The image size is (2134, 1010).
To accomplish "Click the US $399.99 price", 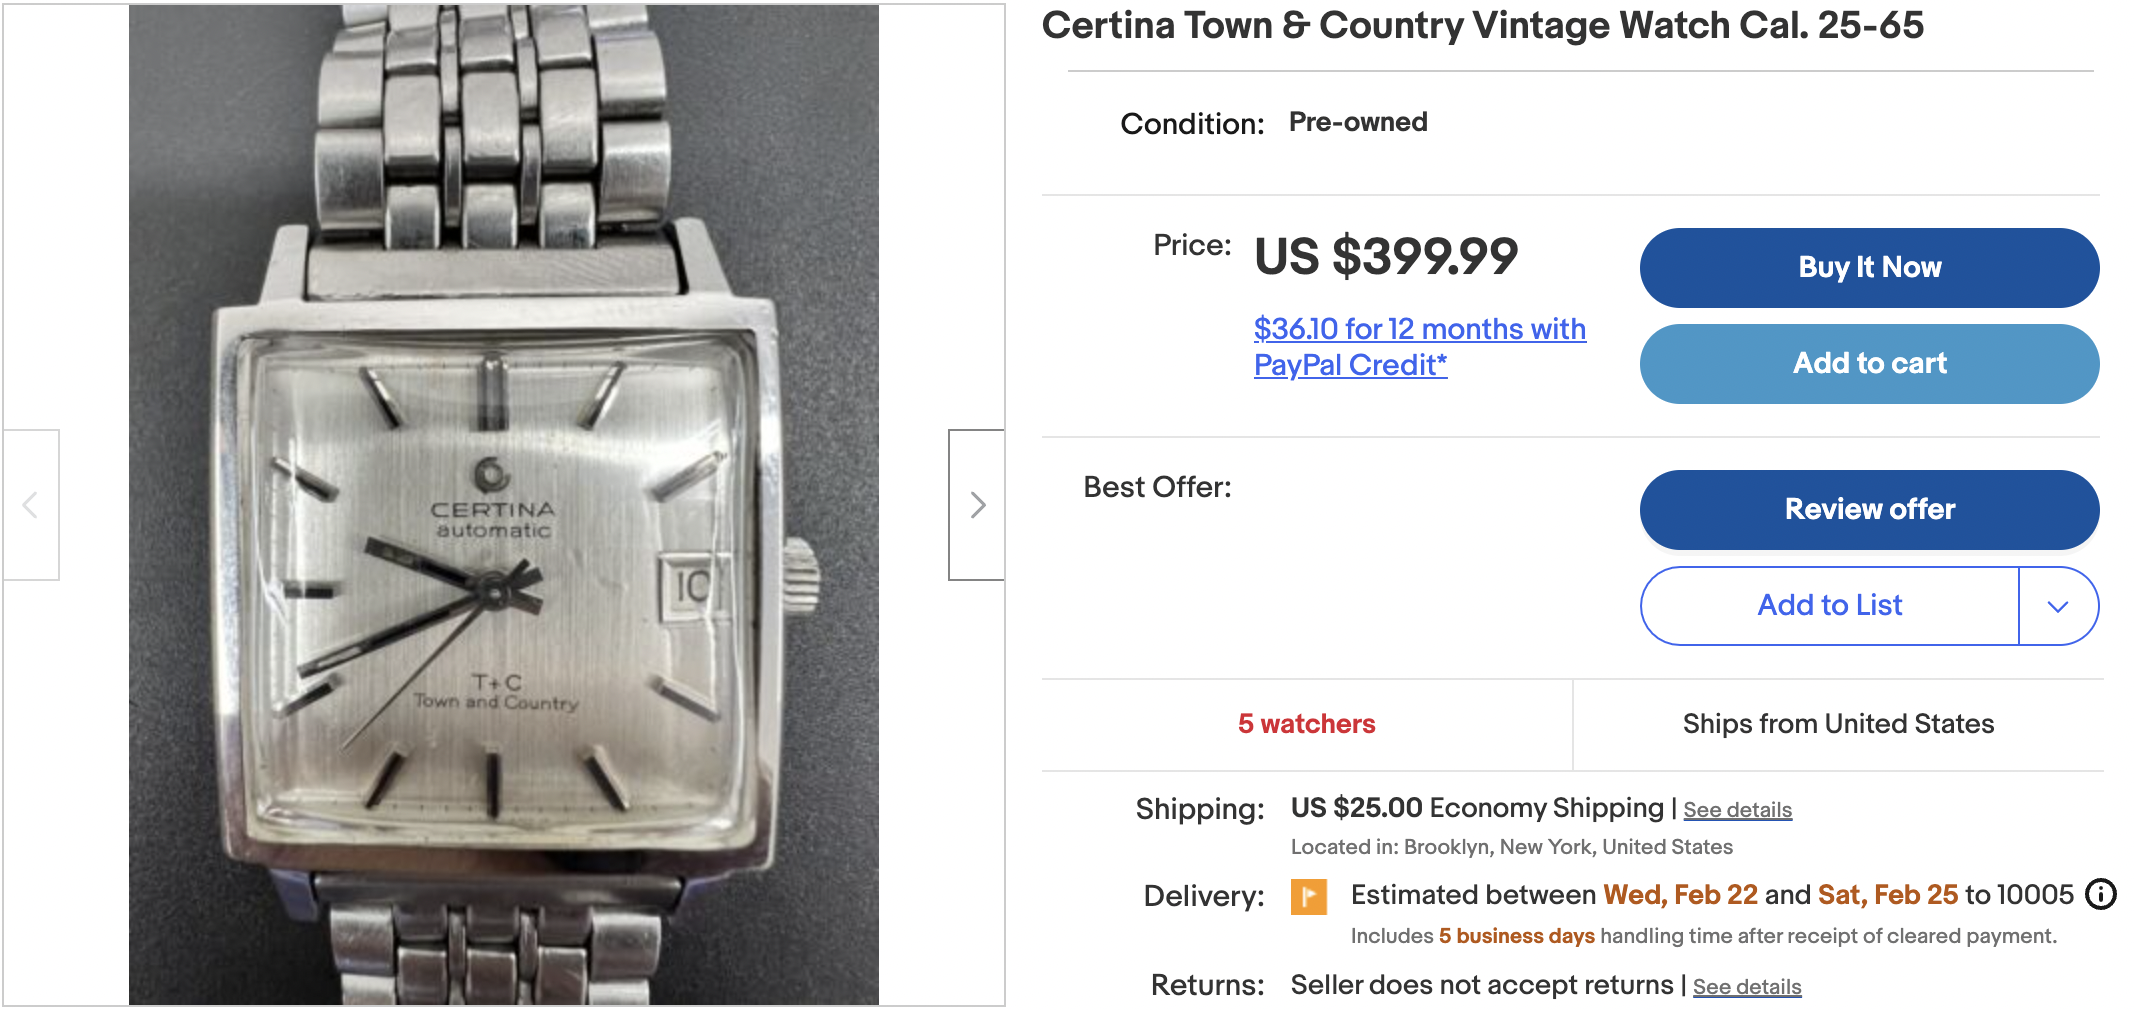I will [1386, 256].
